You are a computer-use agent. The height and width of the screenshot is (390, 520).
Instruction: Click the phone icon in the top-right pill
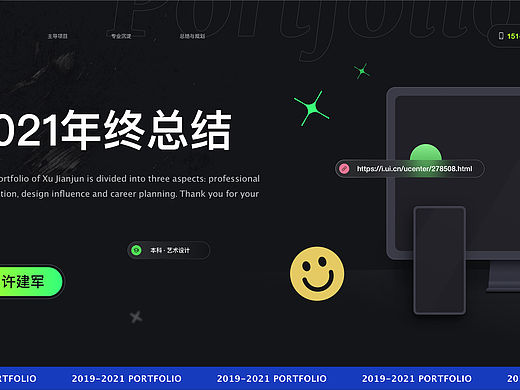click(501, 36)
